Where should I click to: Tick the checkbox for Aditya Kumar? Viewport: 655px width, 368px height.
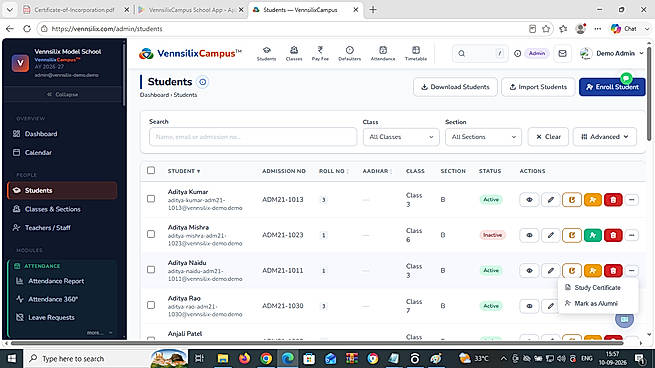151,199
